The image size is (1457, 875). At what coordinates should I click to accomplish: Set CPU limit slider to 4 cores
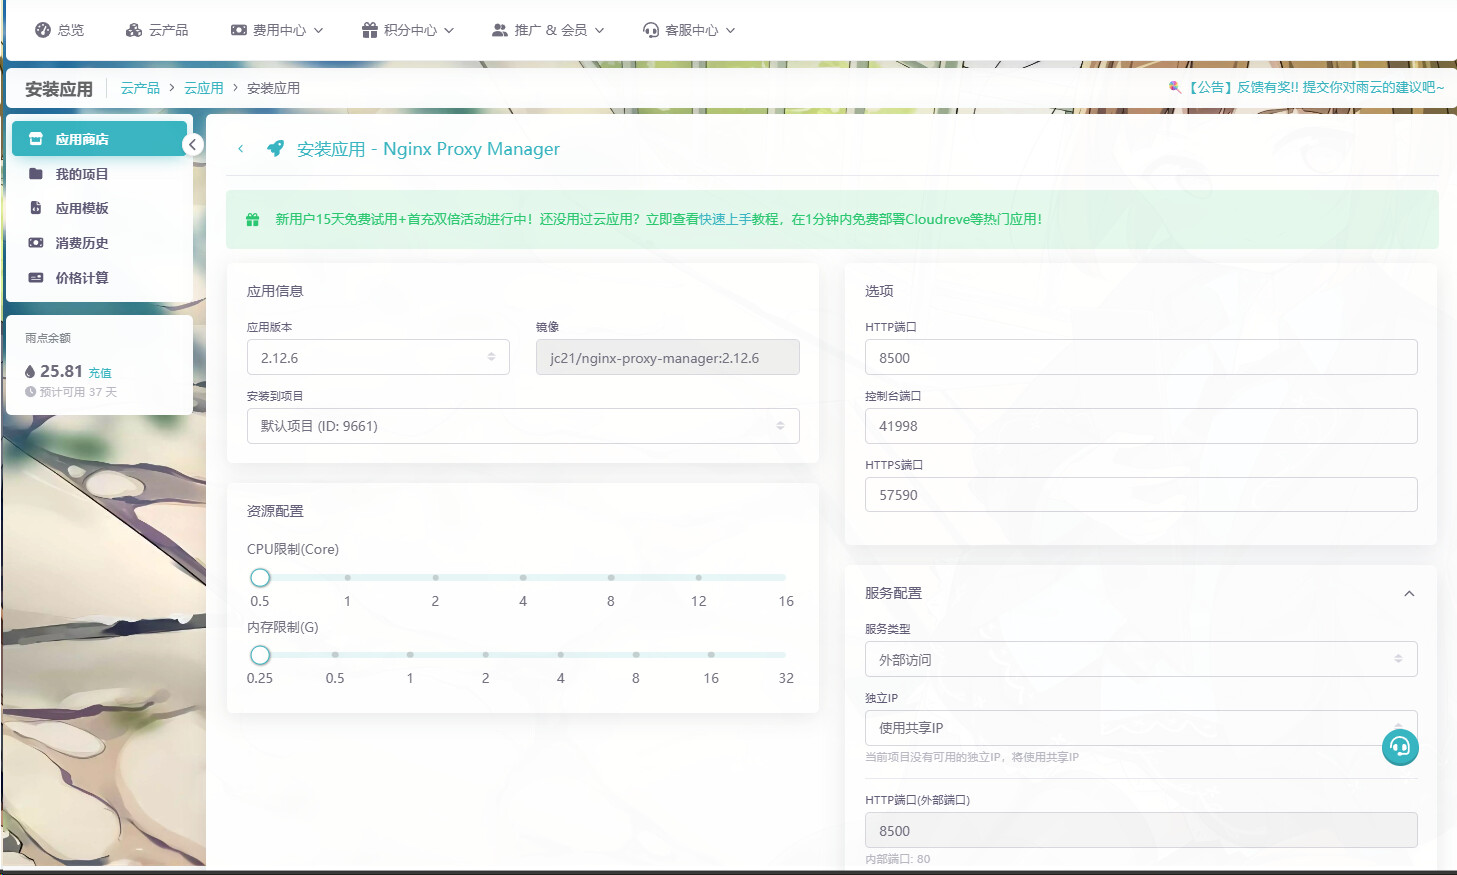[x=523, y=578]
